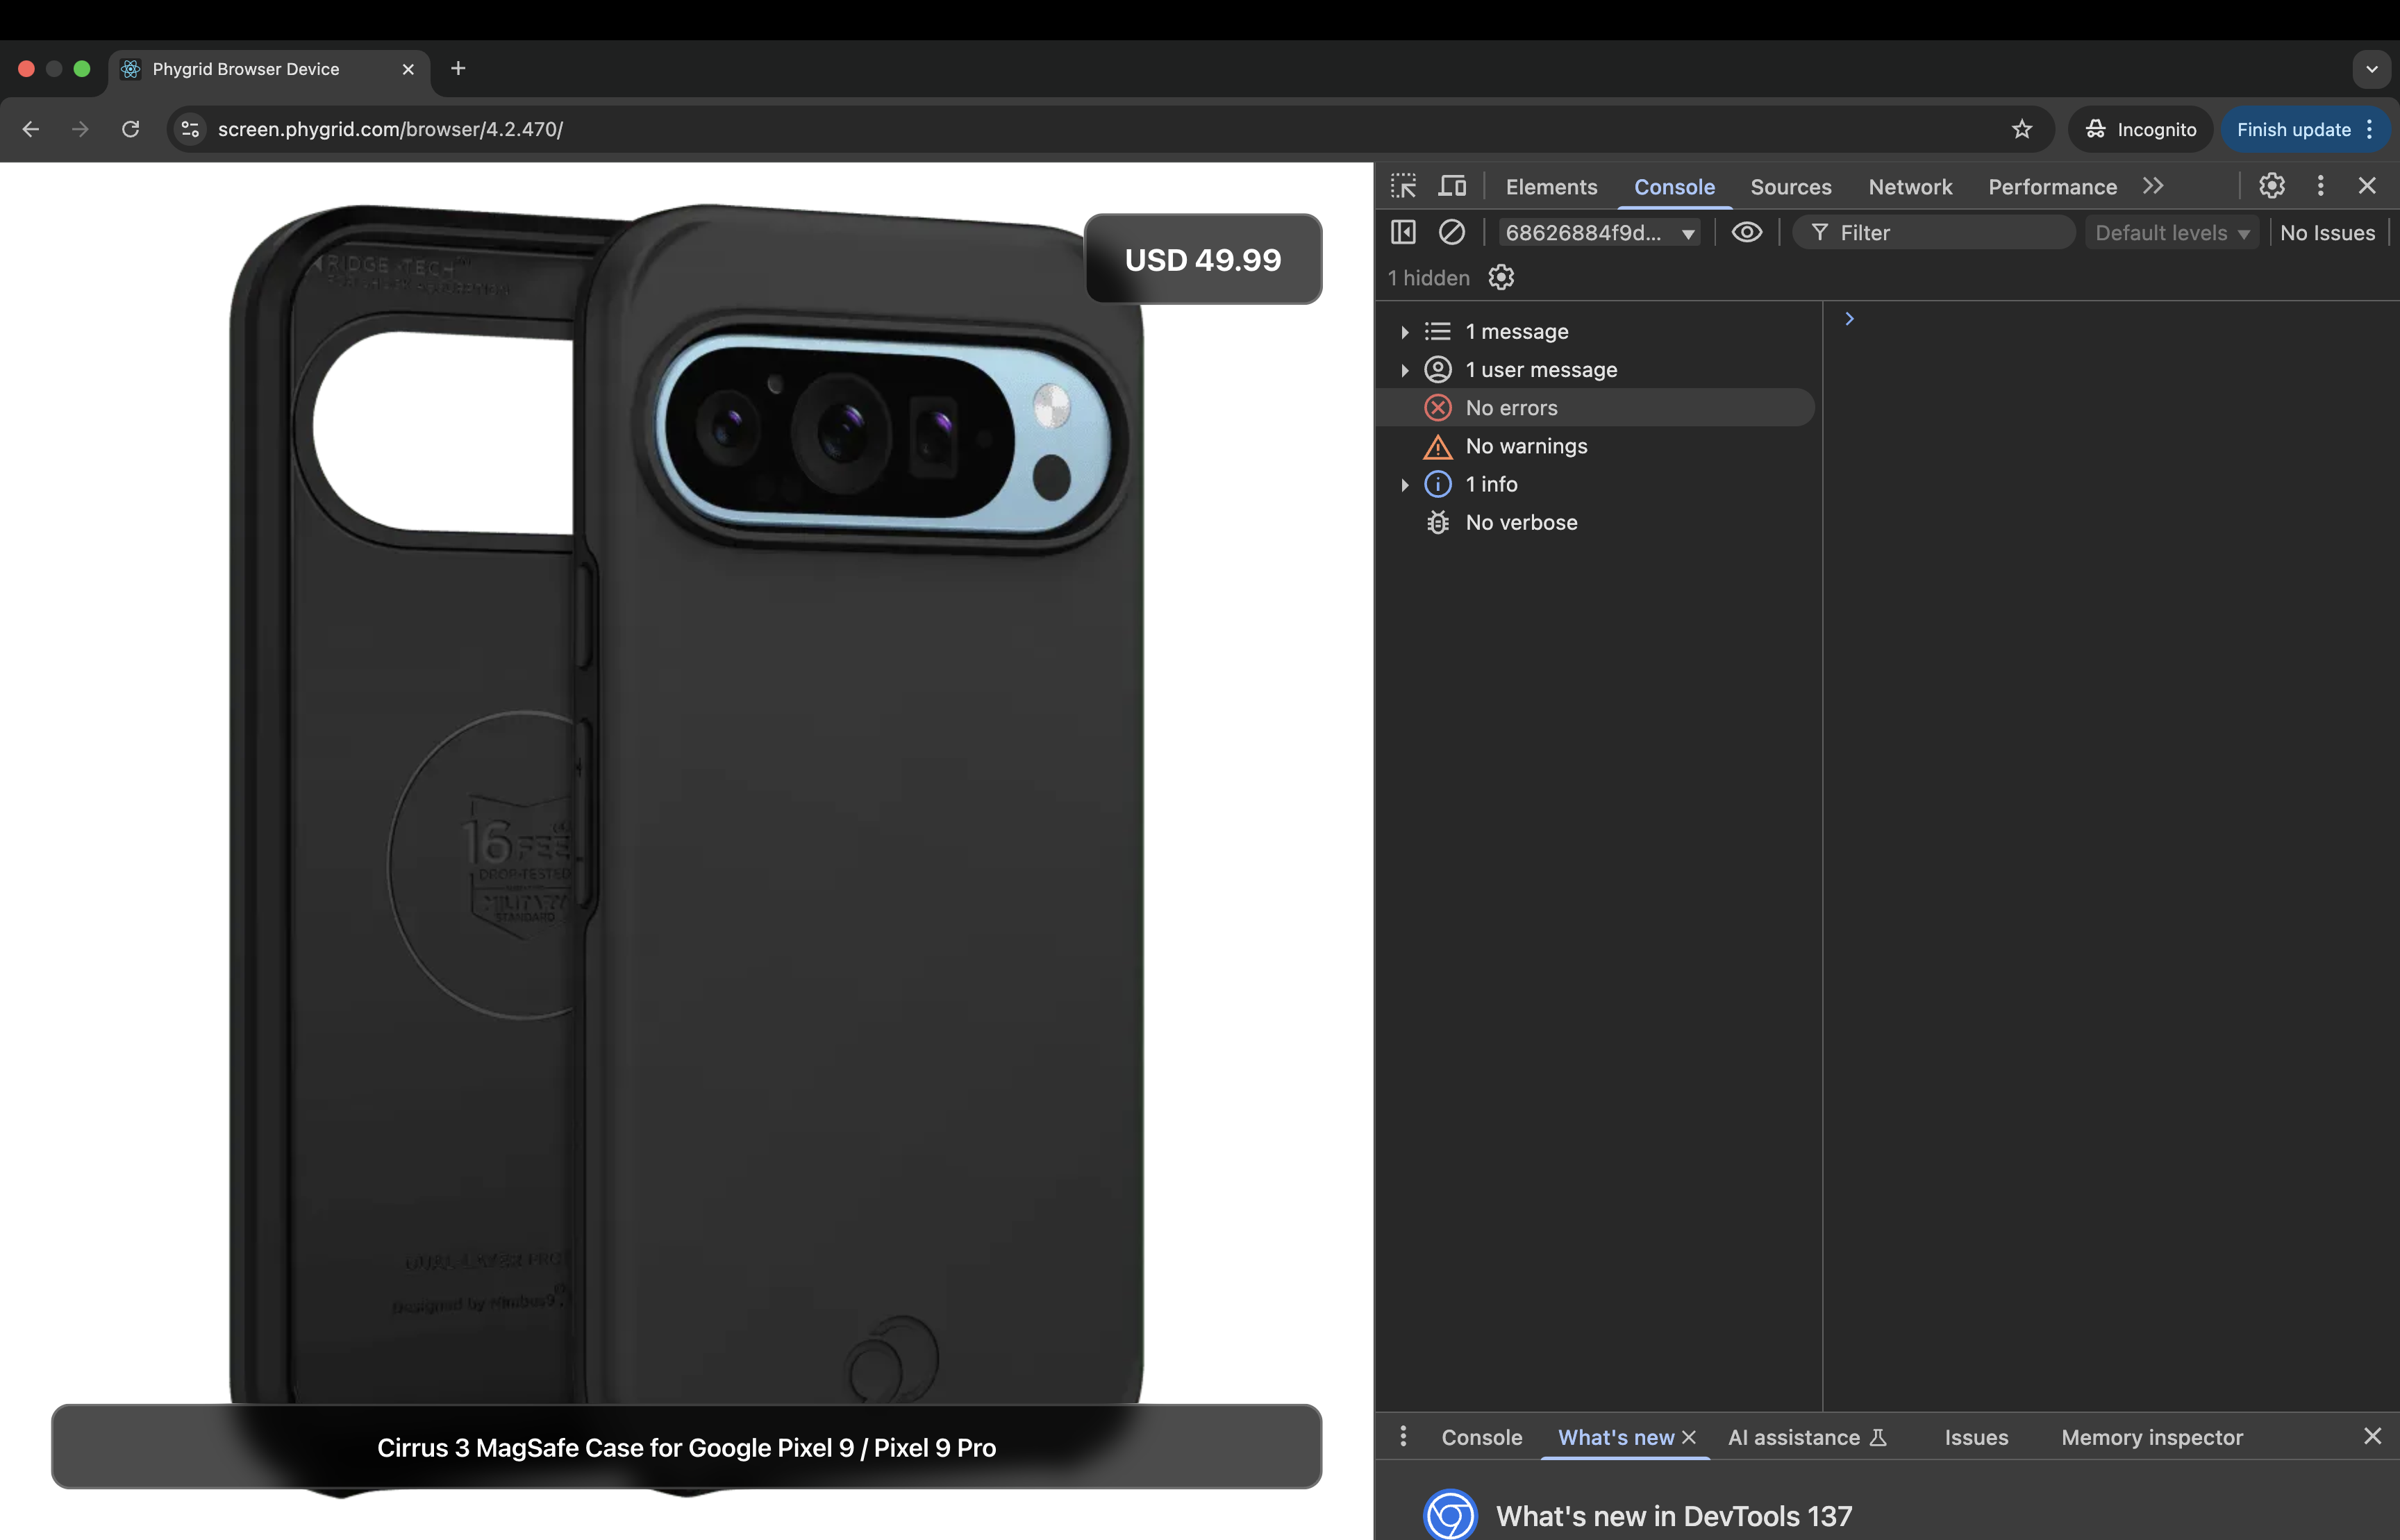Open DevTools customize three-dot menu
The height and width of the screenshot is (1540, 2400).
pyautogui.click(x=2321, y=186)
